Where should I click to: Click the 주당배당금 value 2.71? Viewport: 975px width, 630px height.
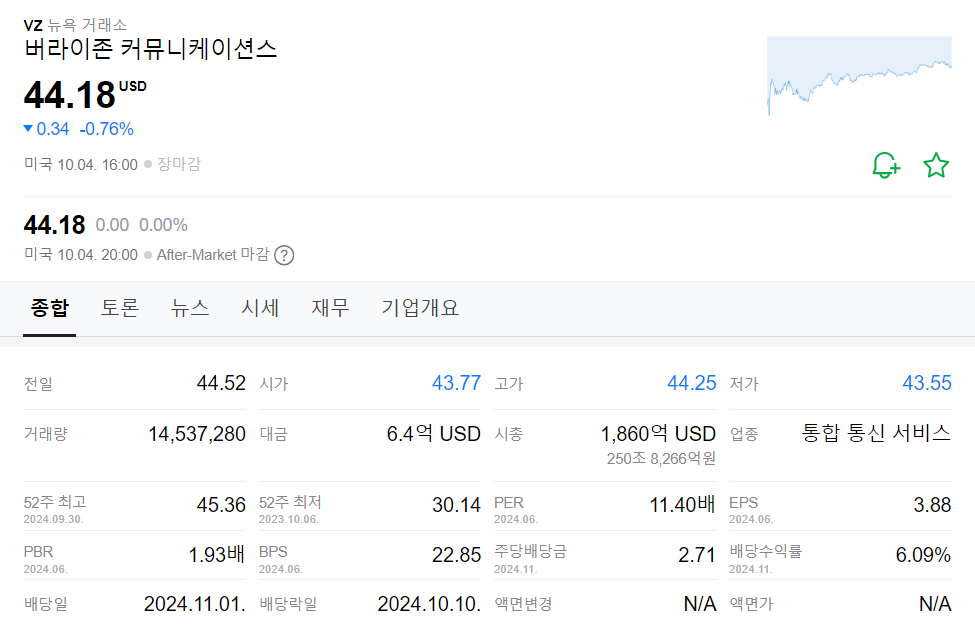coord(697,555)
